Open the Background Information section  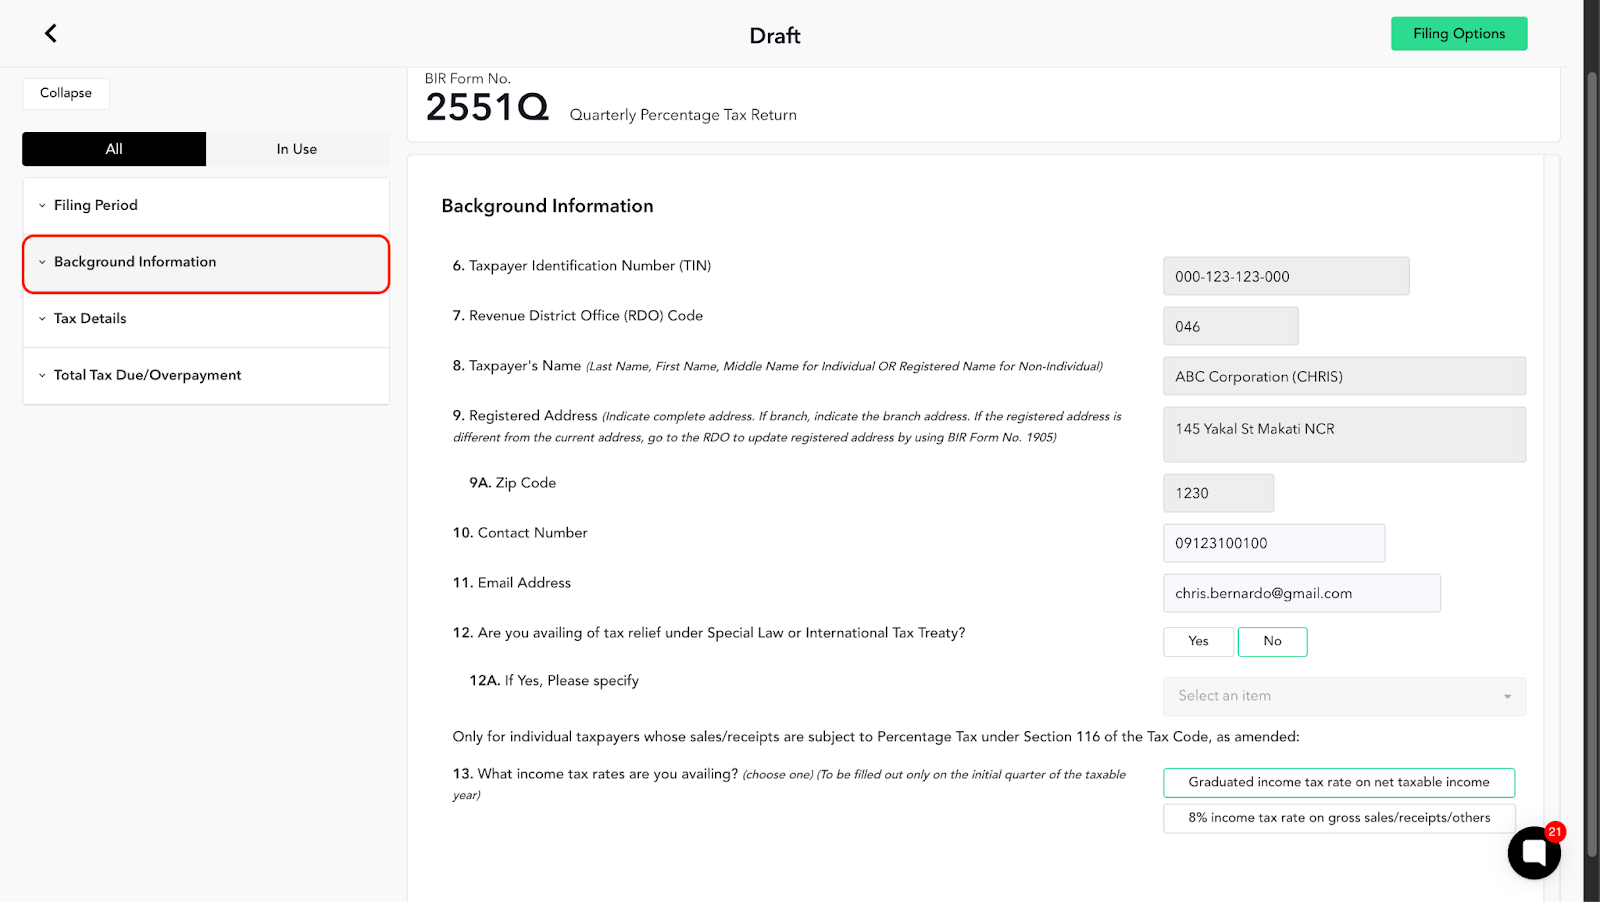206,264
